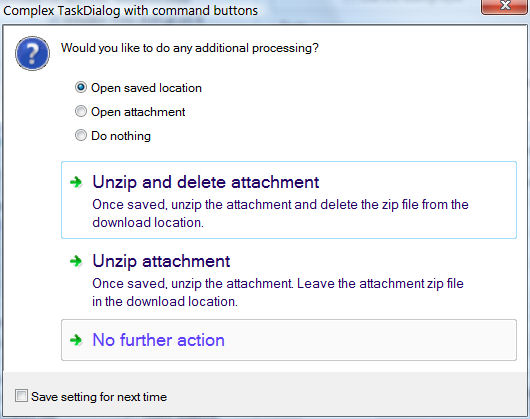Click green arrow beside Unzip and delete attachment
530x419 pixels.
76,182
